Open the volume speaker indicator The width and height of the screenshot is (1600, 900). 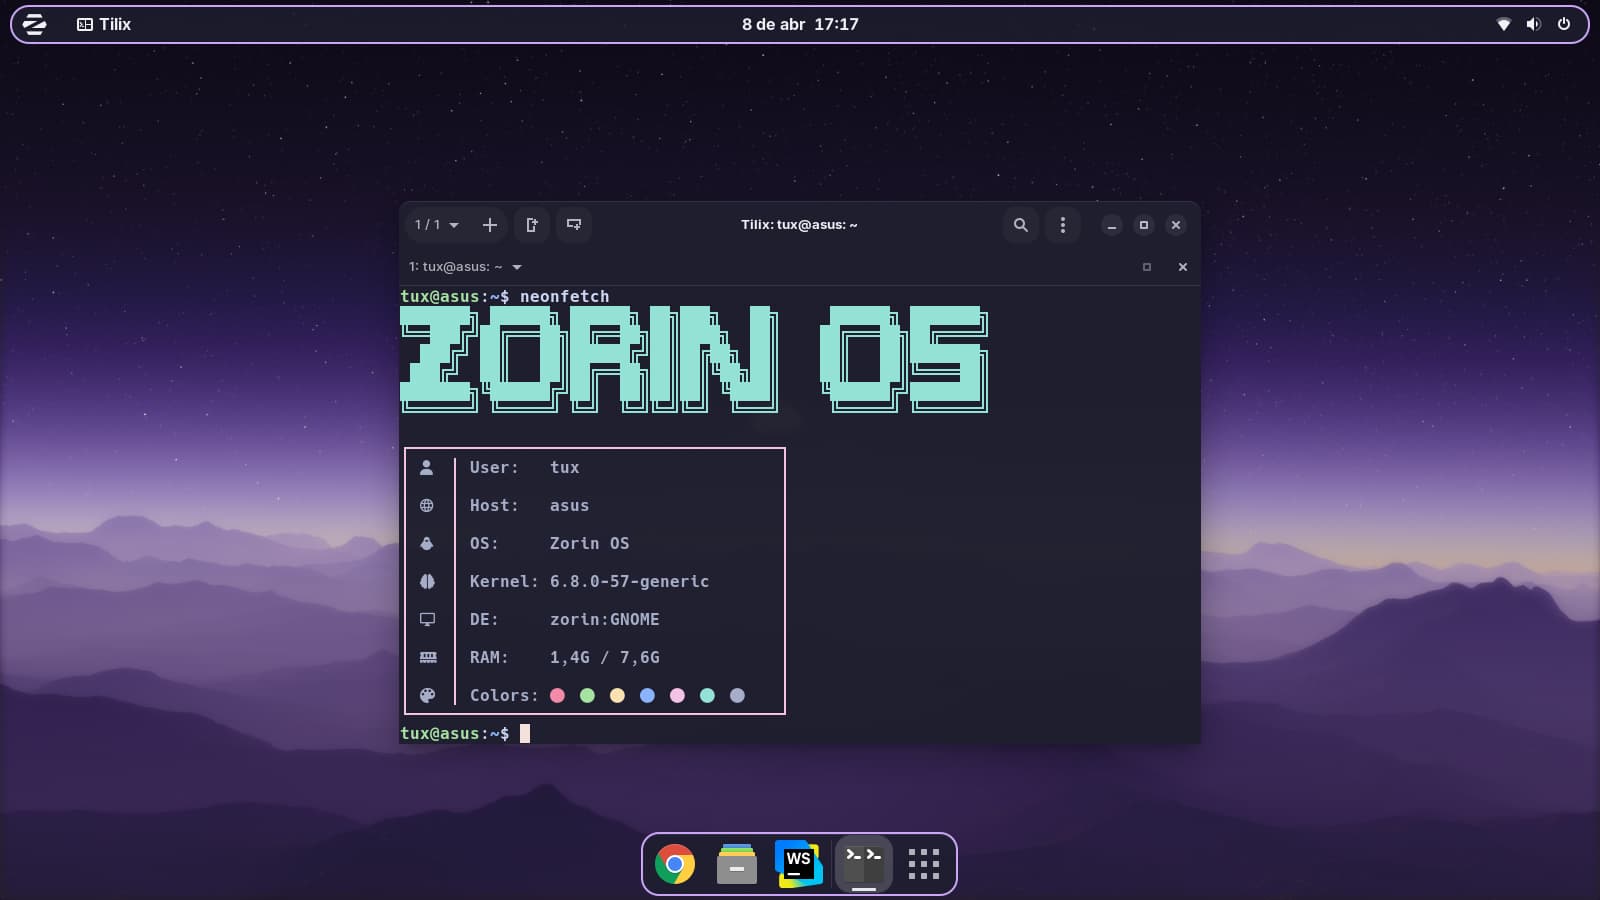click(1533, 24)
